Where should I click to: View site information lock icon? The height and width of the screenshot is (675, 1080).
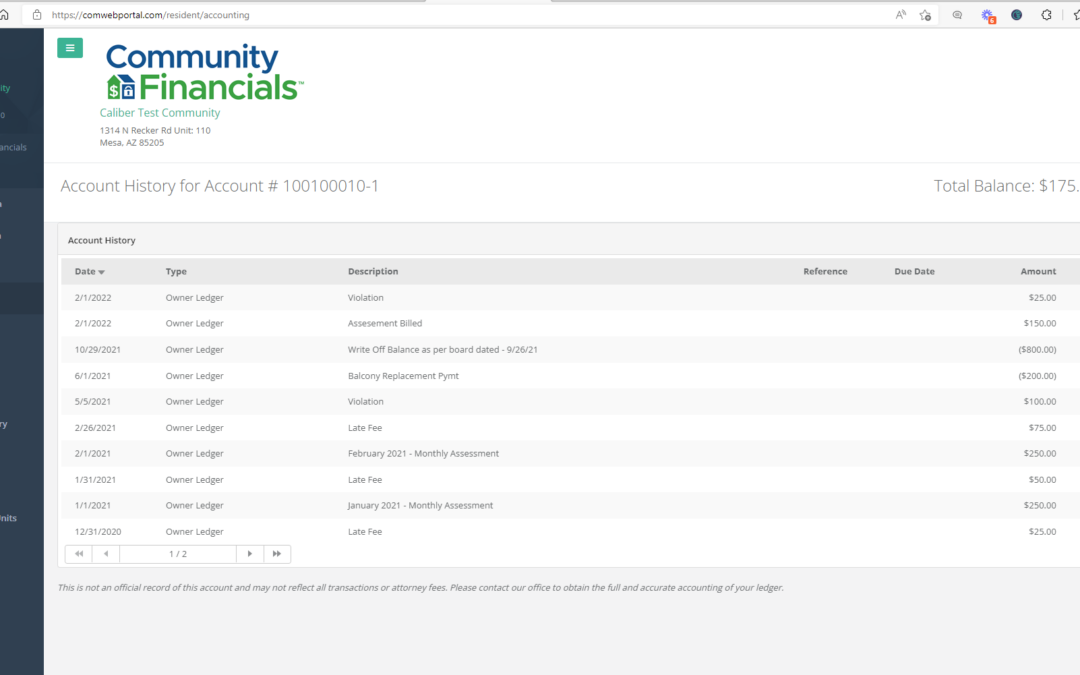click(x=37, y=15)
